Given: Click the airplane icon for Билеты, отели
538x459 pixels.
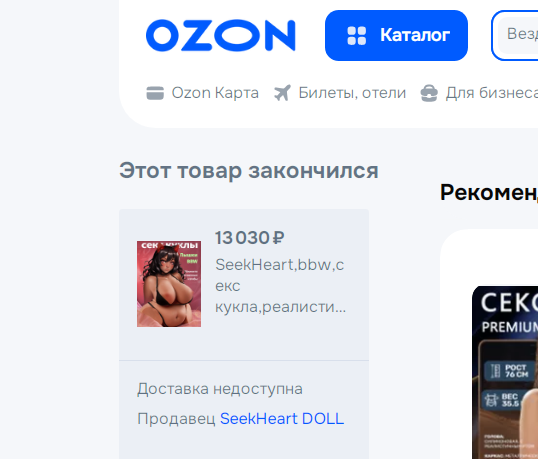Looking at the screenshot, I should 282,93.
